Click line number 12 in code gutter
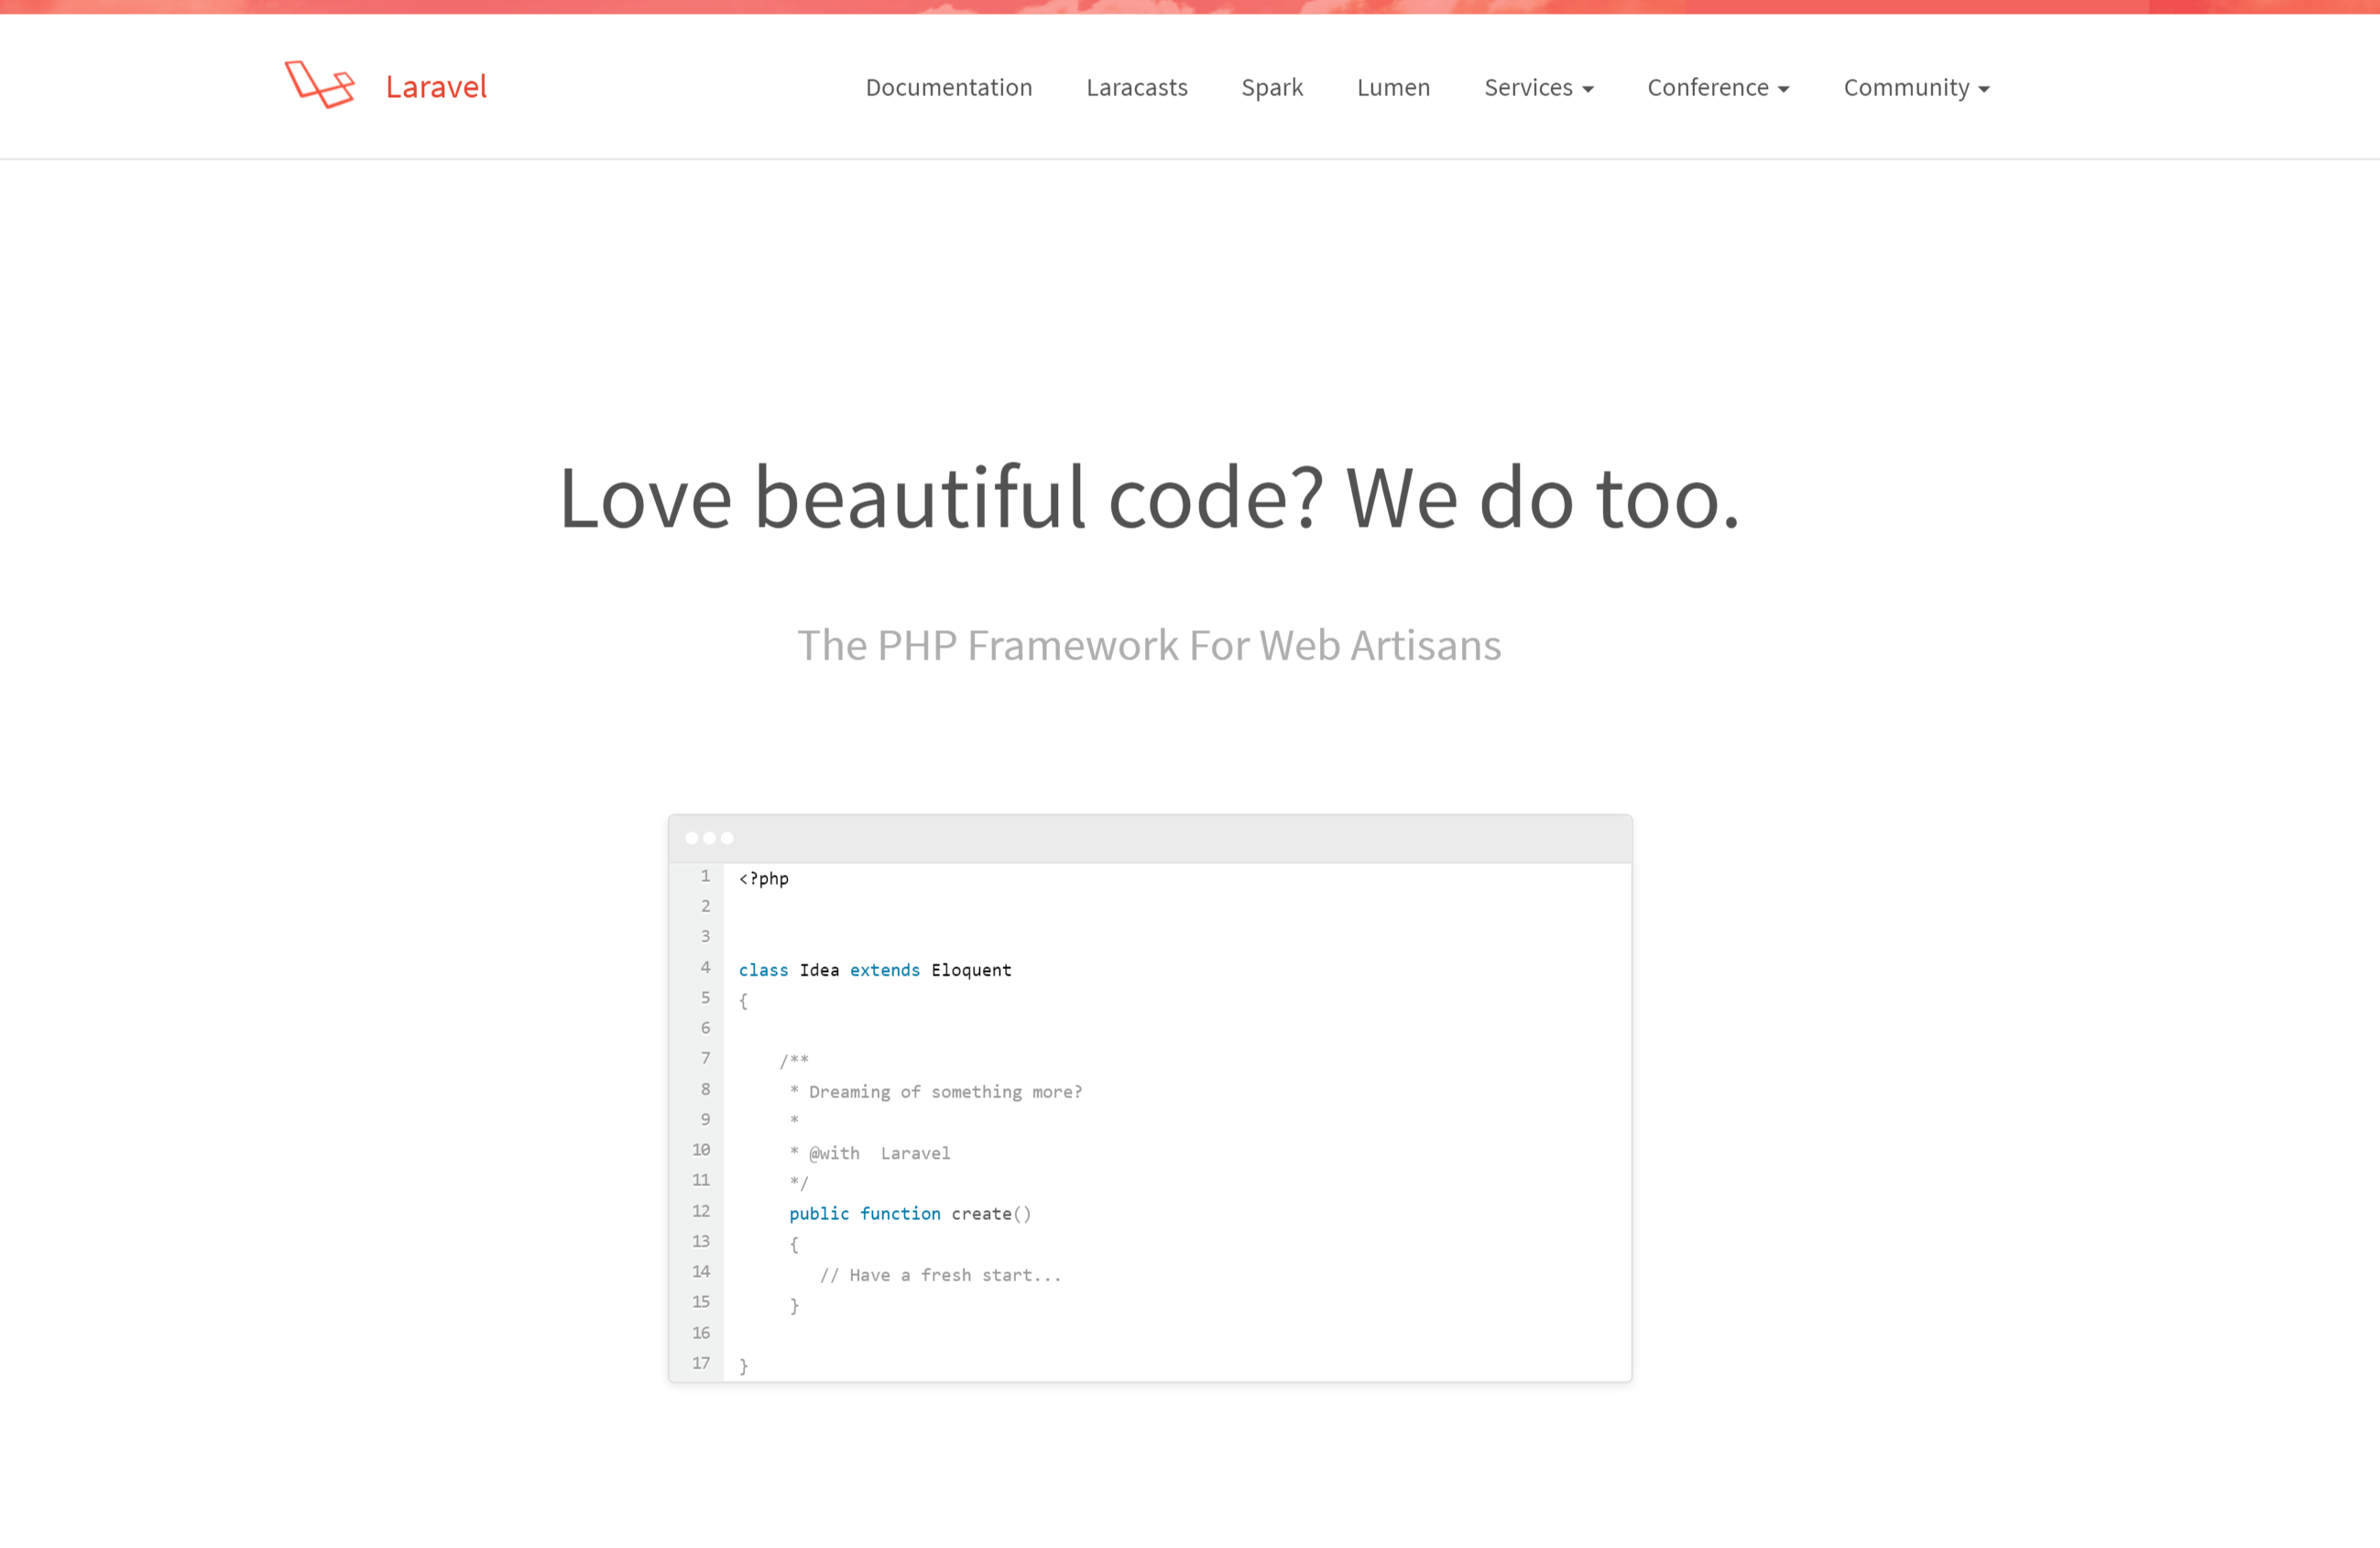Image resolution: width=2380 pixels, height=1548 pixels. pos(701,1211)
